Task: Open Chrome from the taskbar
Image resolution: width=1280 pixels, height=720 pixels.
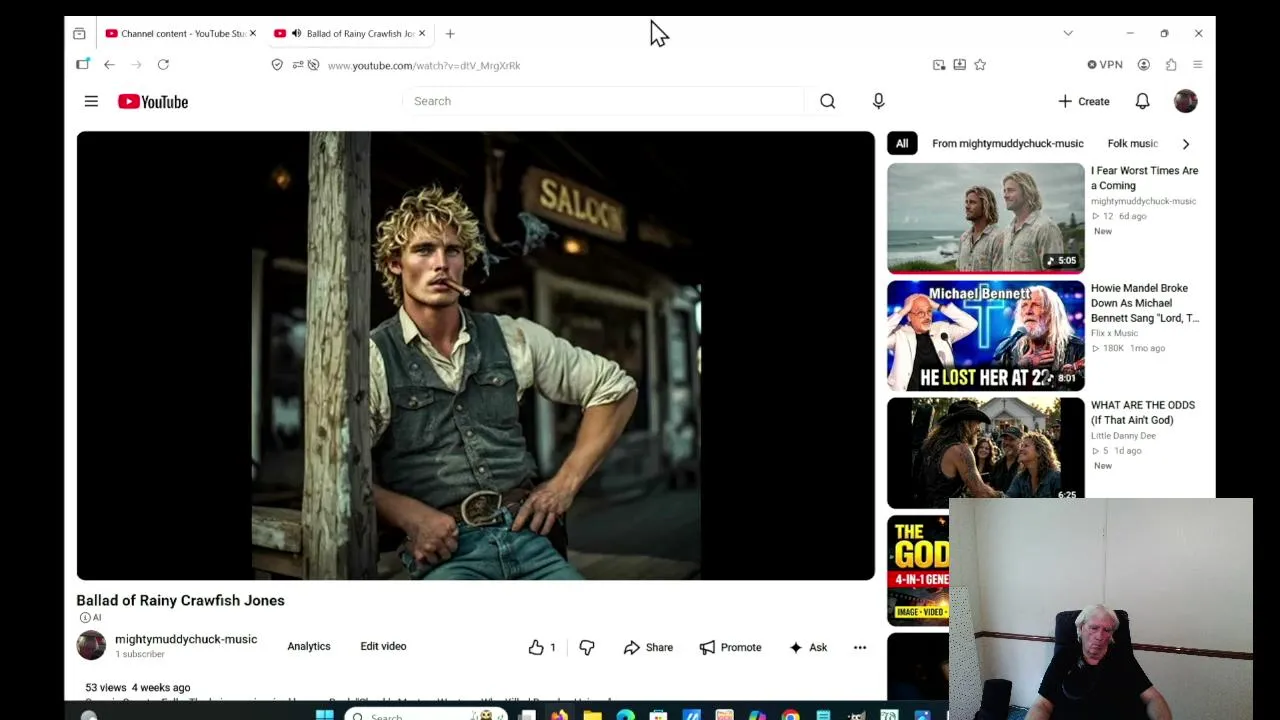Action: (790, 715)
